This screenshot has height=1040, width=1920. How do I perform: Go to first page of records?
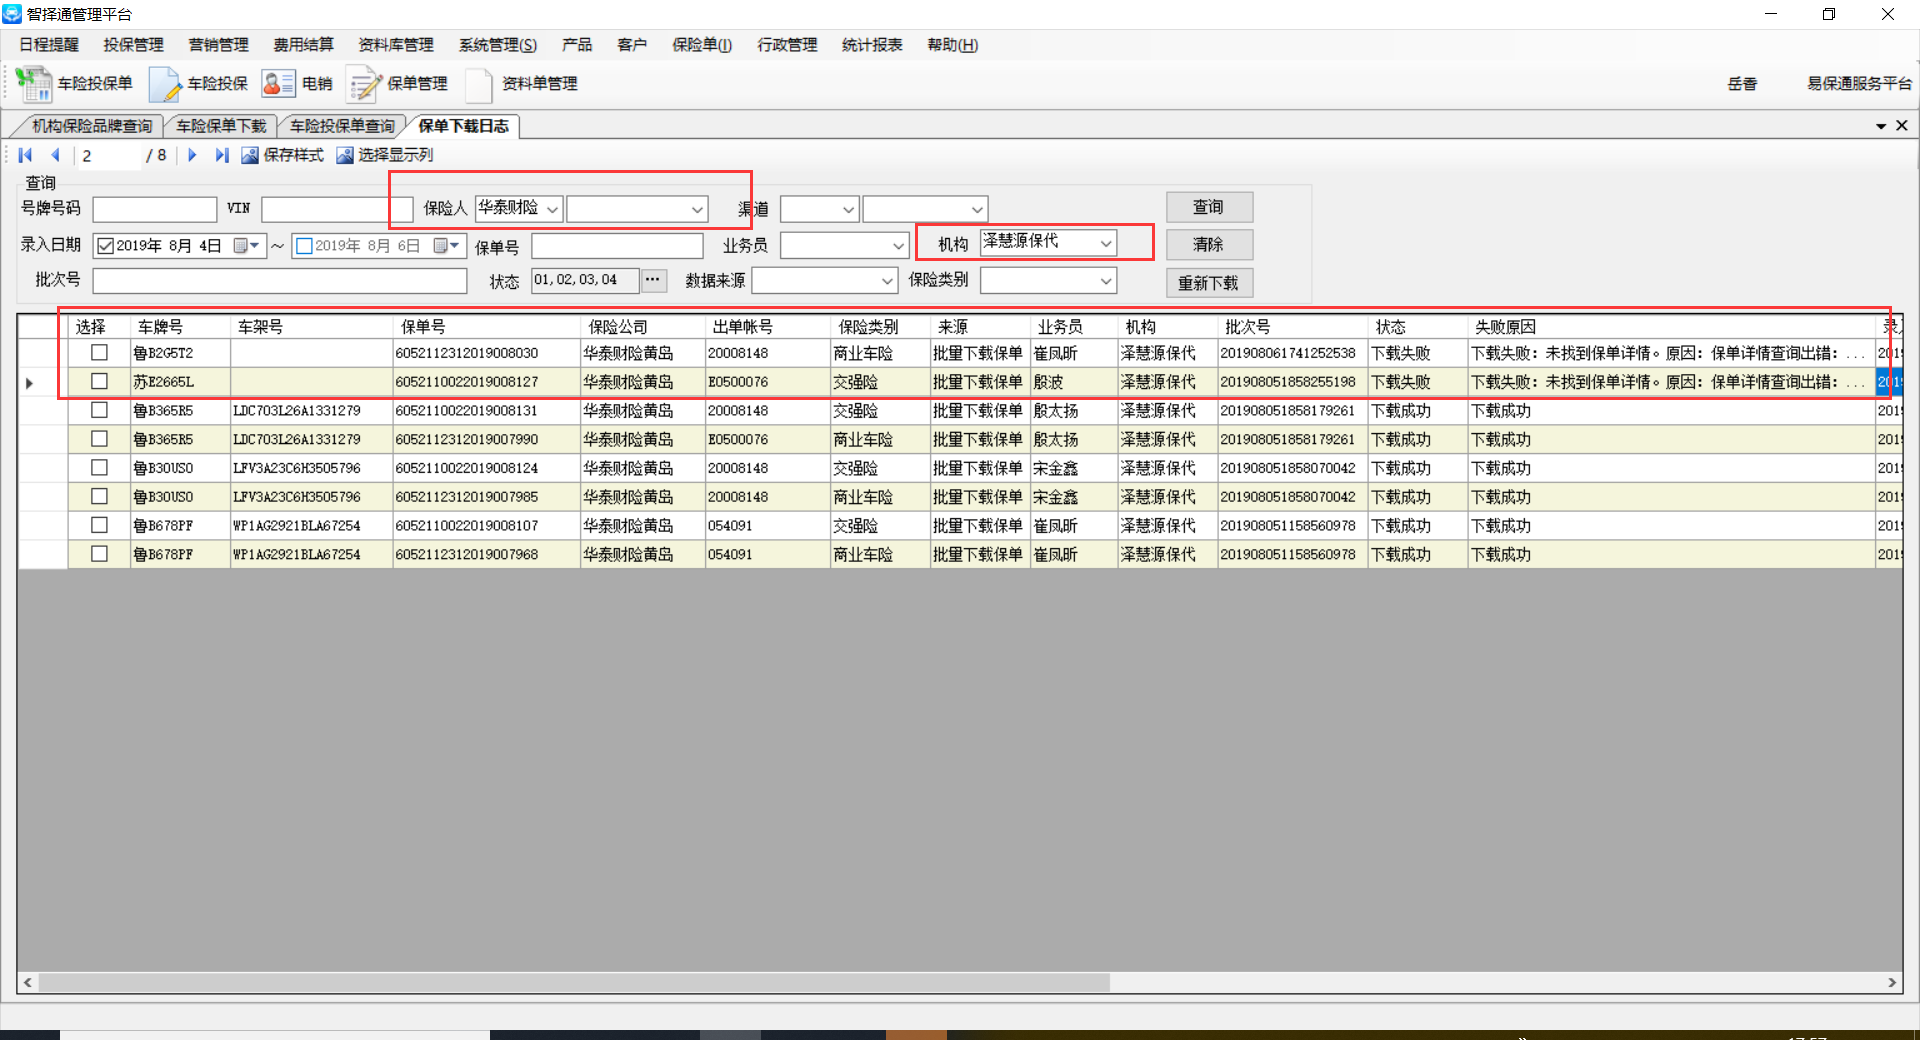[26, 155]
